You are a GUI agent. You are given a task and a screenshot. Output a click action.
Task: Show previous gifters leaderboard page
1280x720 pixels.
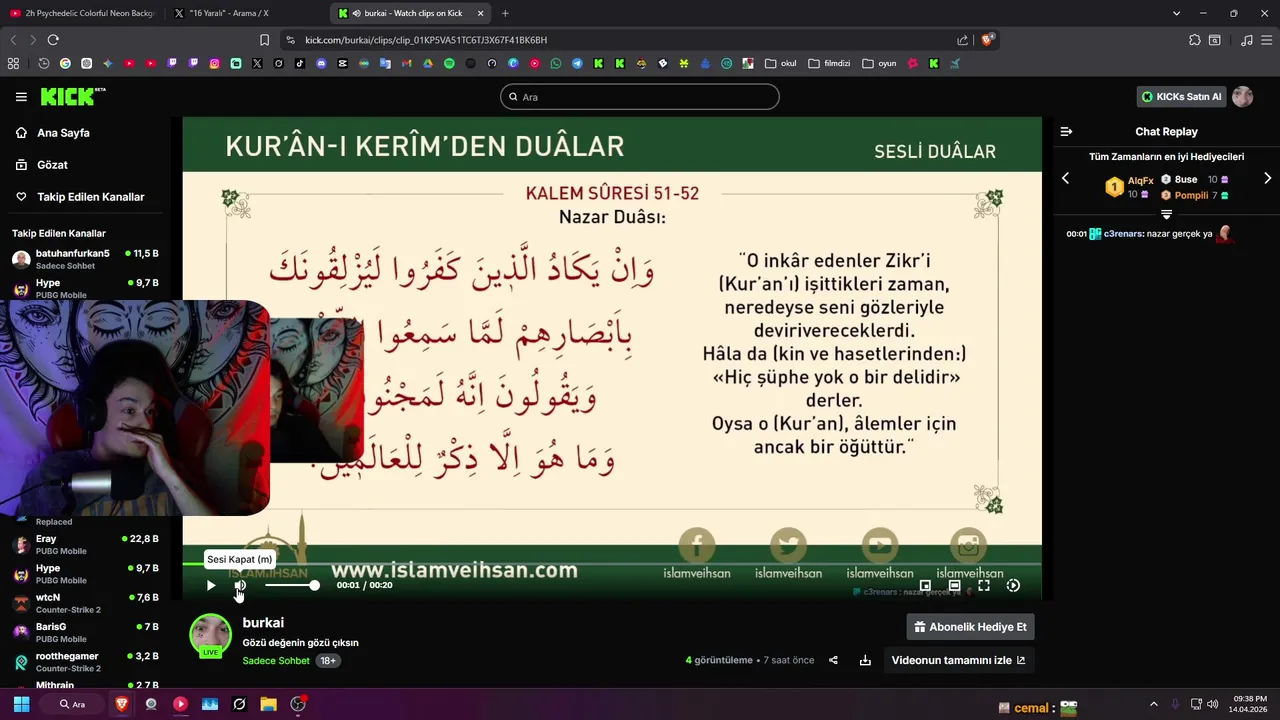pyautogui.click(x=1065, y=179)
